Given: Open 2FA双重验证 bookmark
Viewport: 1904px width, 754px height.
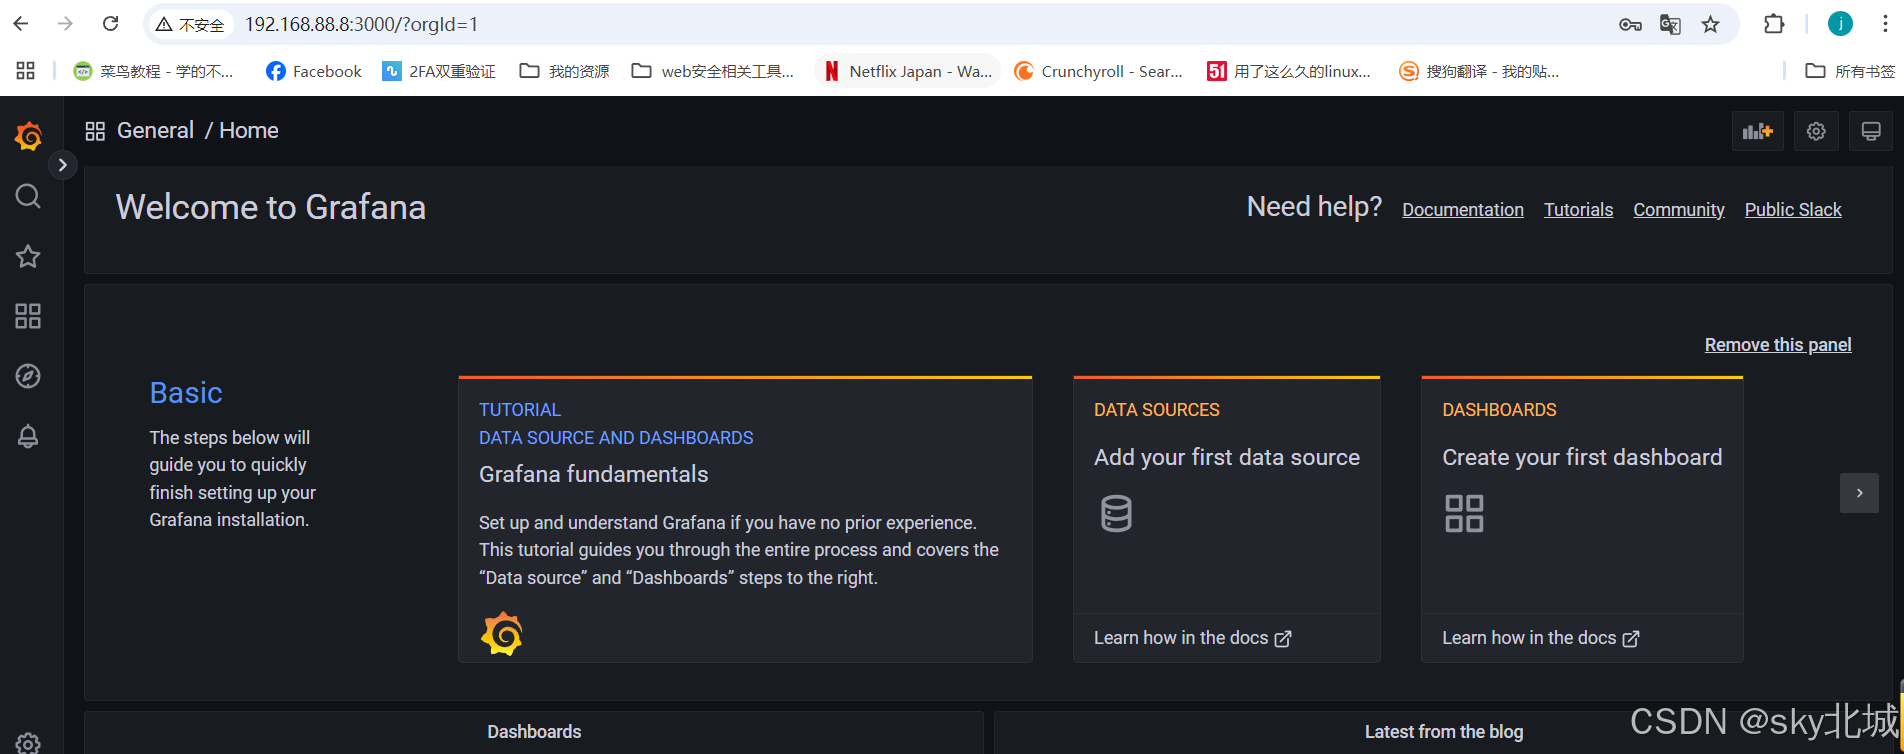Looking at the screenshot, I should click(x=439, y=71).
